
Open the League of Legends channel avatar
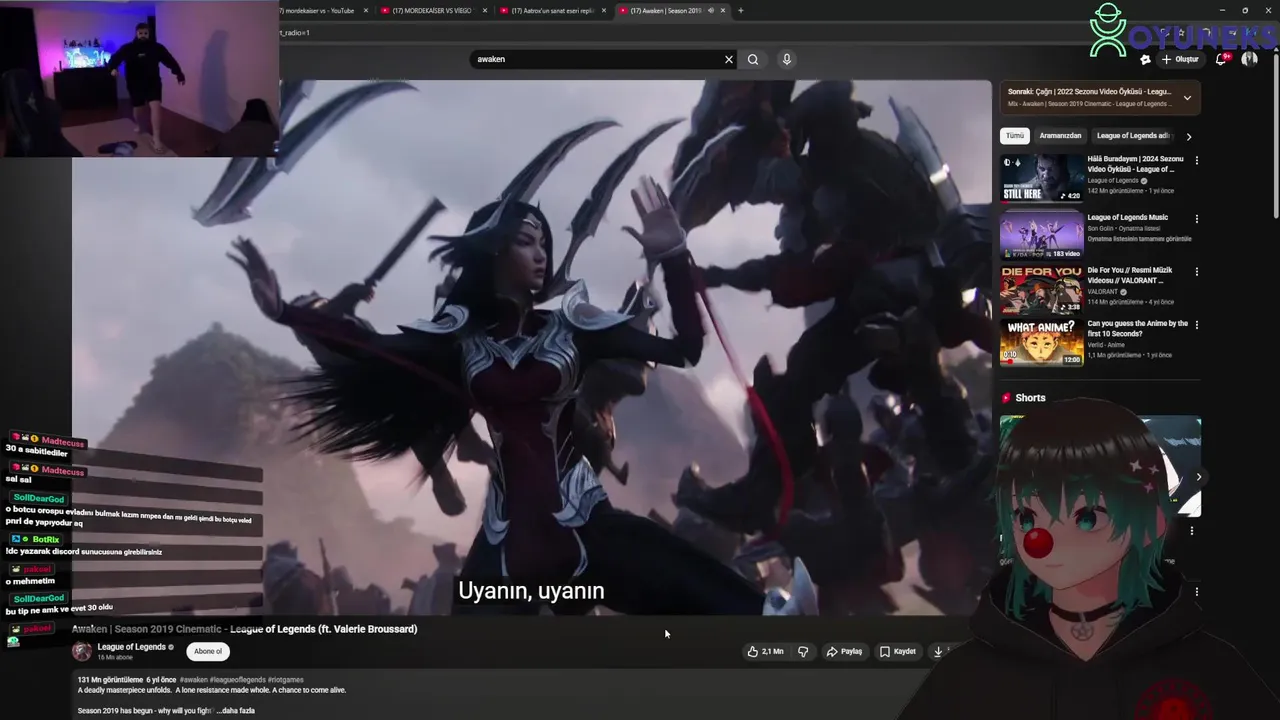[x=82, y=651]
